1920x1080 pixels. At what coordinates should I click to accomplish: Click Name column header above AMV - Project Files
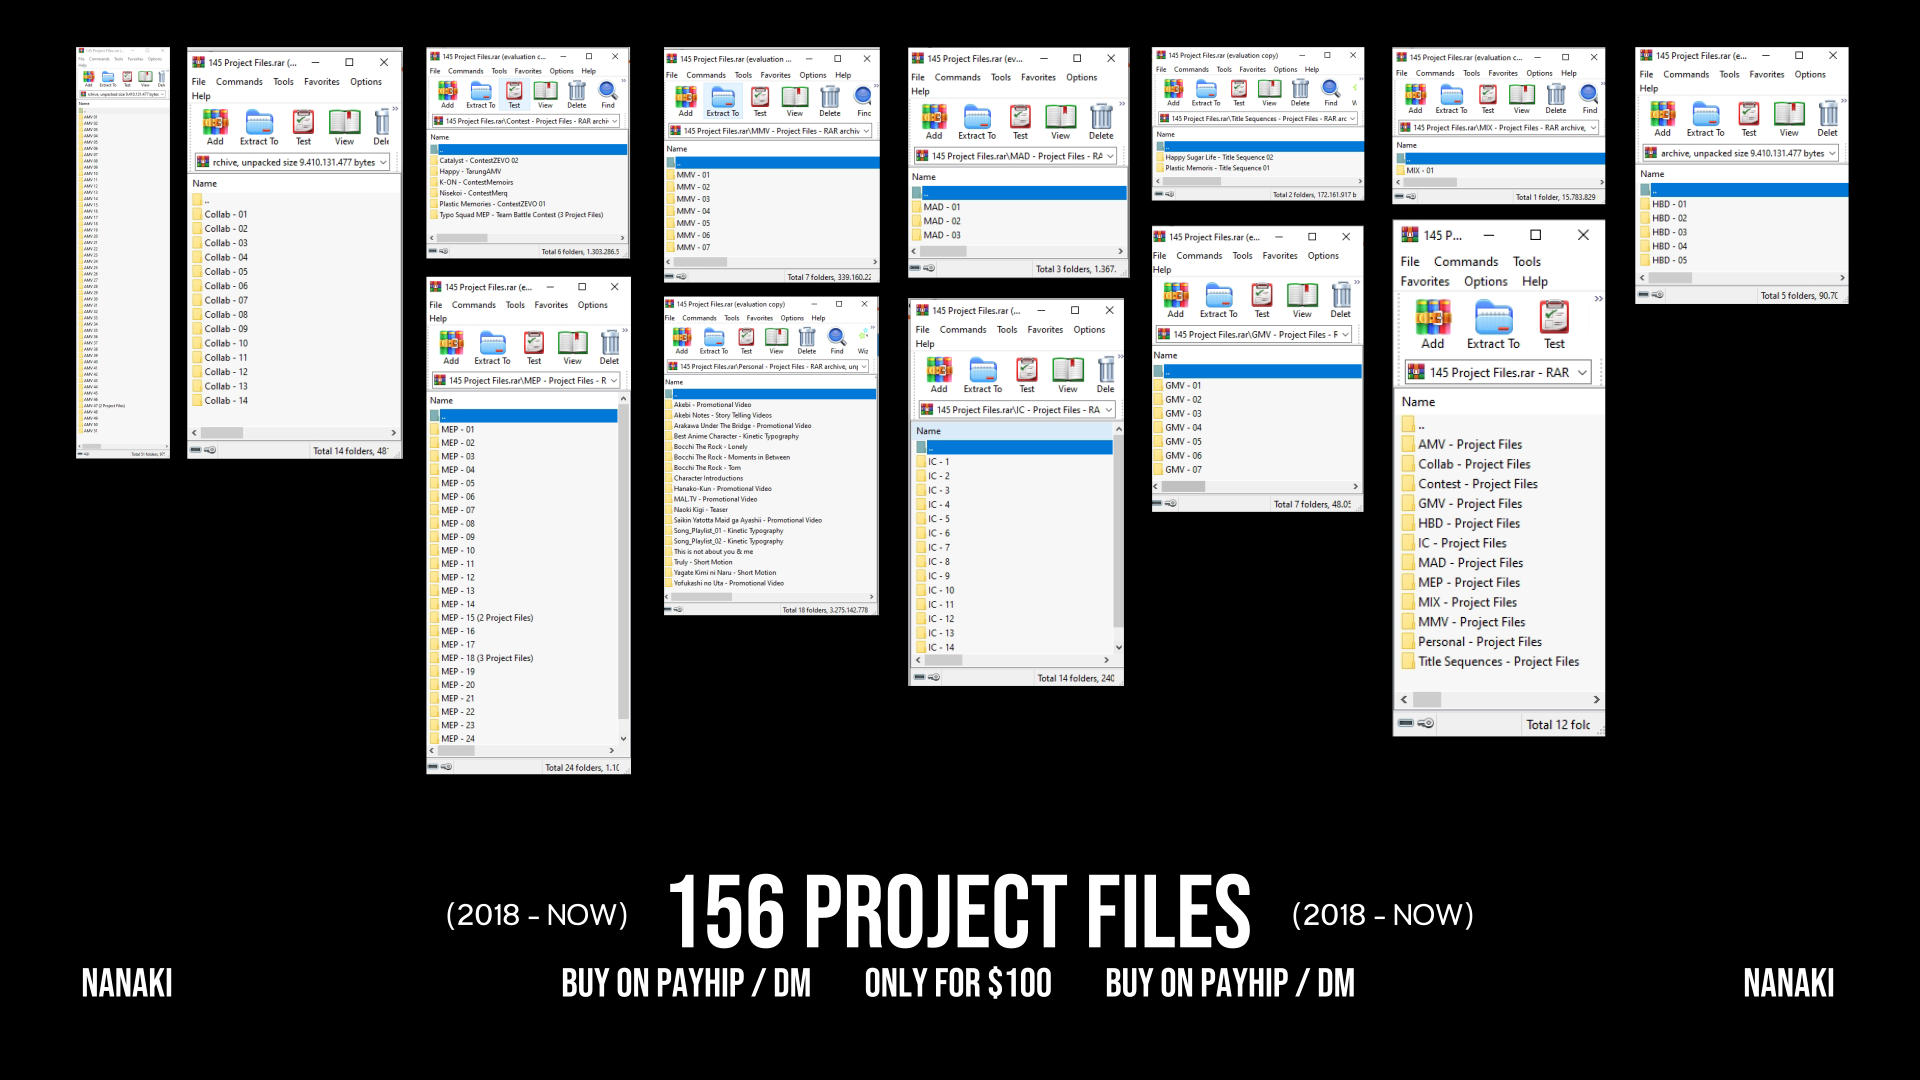point(1418,402)
